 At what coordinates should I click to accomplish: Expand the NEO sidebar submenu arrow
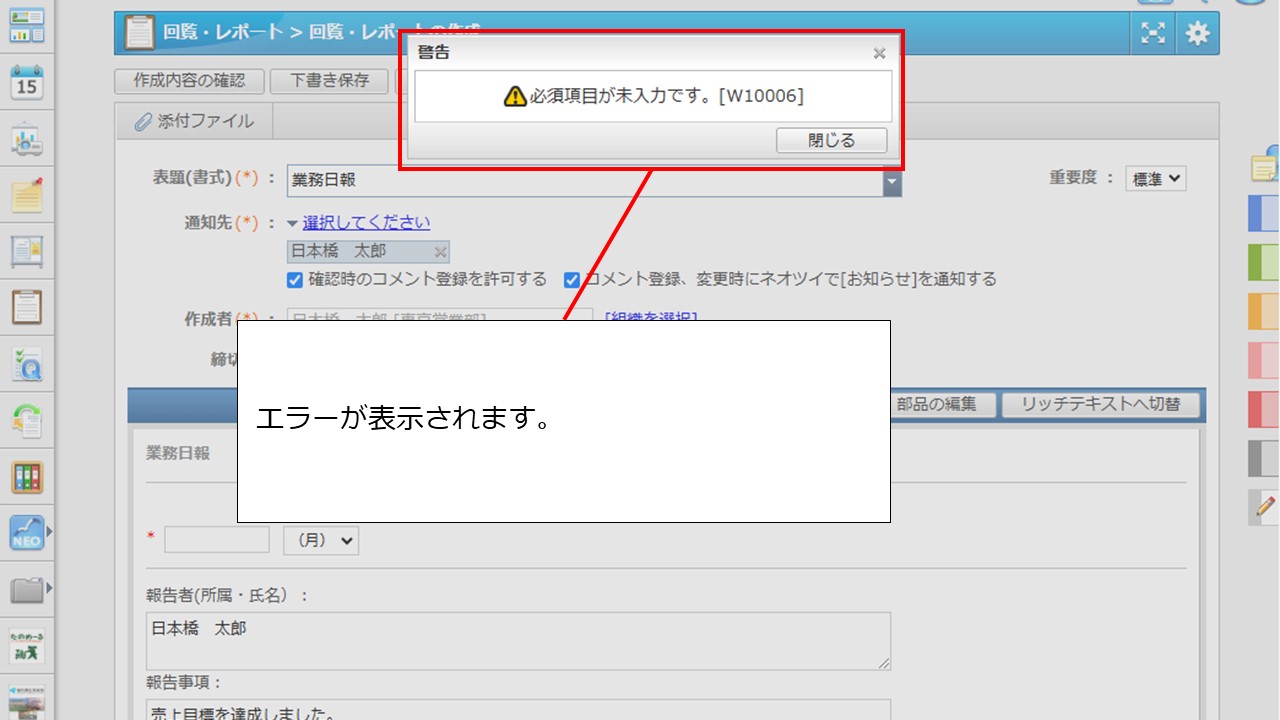click(50, 532)
